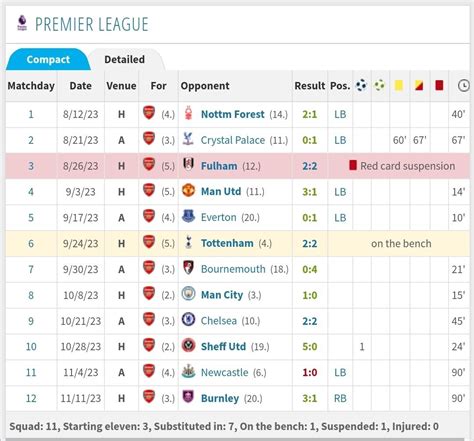Screen dimensions: 474x441
Task: Open the 1:0 result against Newcastle
Action: coord(310,372)
